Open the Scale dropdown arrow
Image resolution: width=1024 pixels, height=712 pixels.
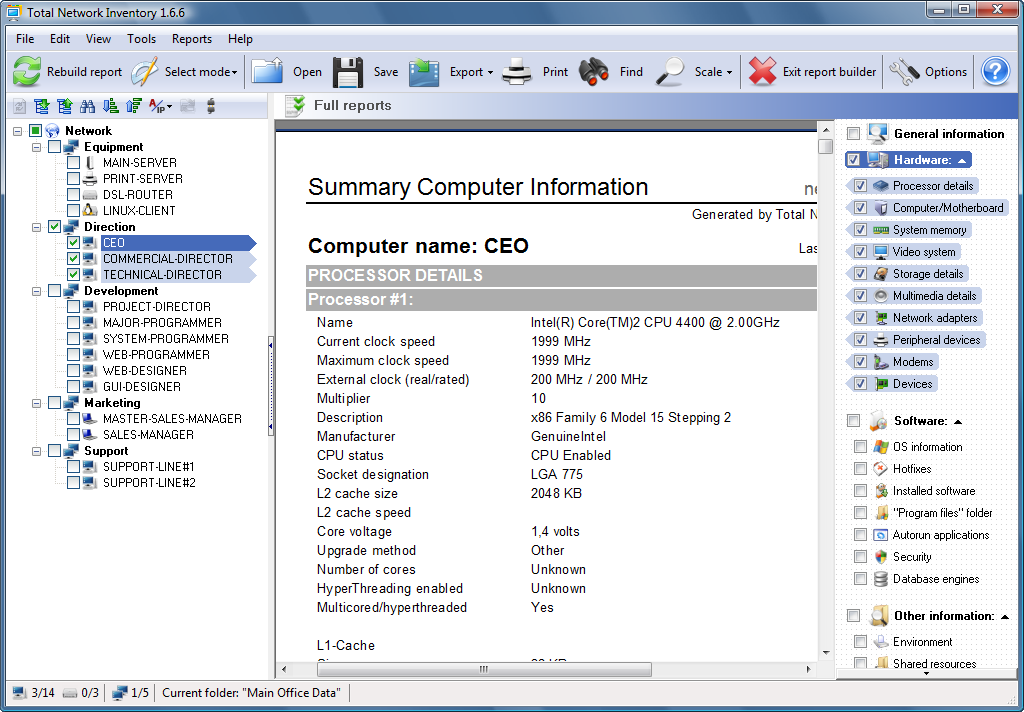click(x=729, y=73)
